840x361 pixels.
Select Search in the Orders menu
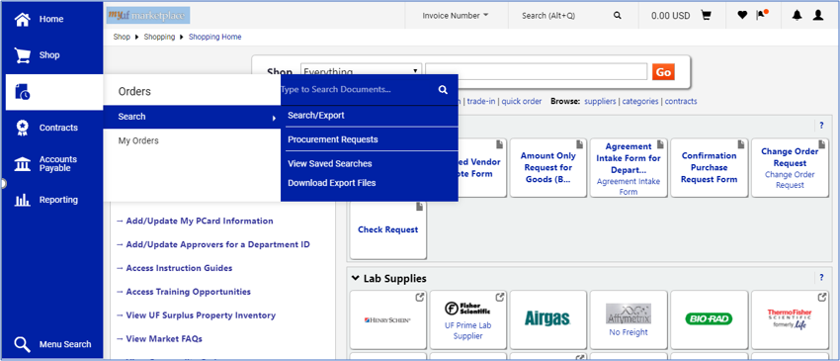tap(192, 117)
